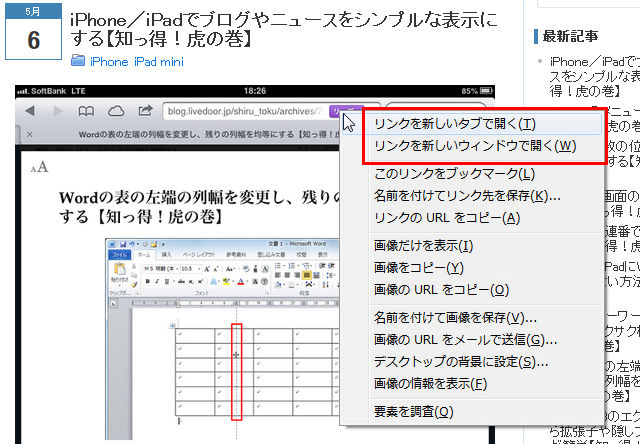Screen dimensions: 640x444
Task: Click the reader heading "Wordの表の左端の列幅を変更し"
Action: pos(199,207)
